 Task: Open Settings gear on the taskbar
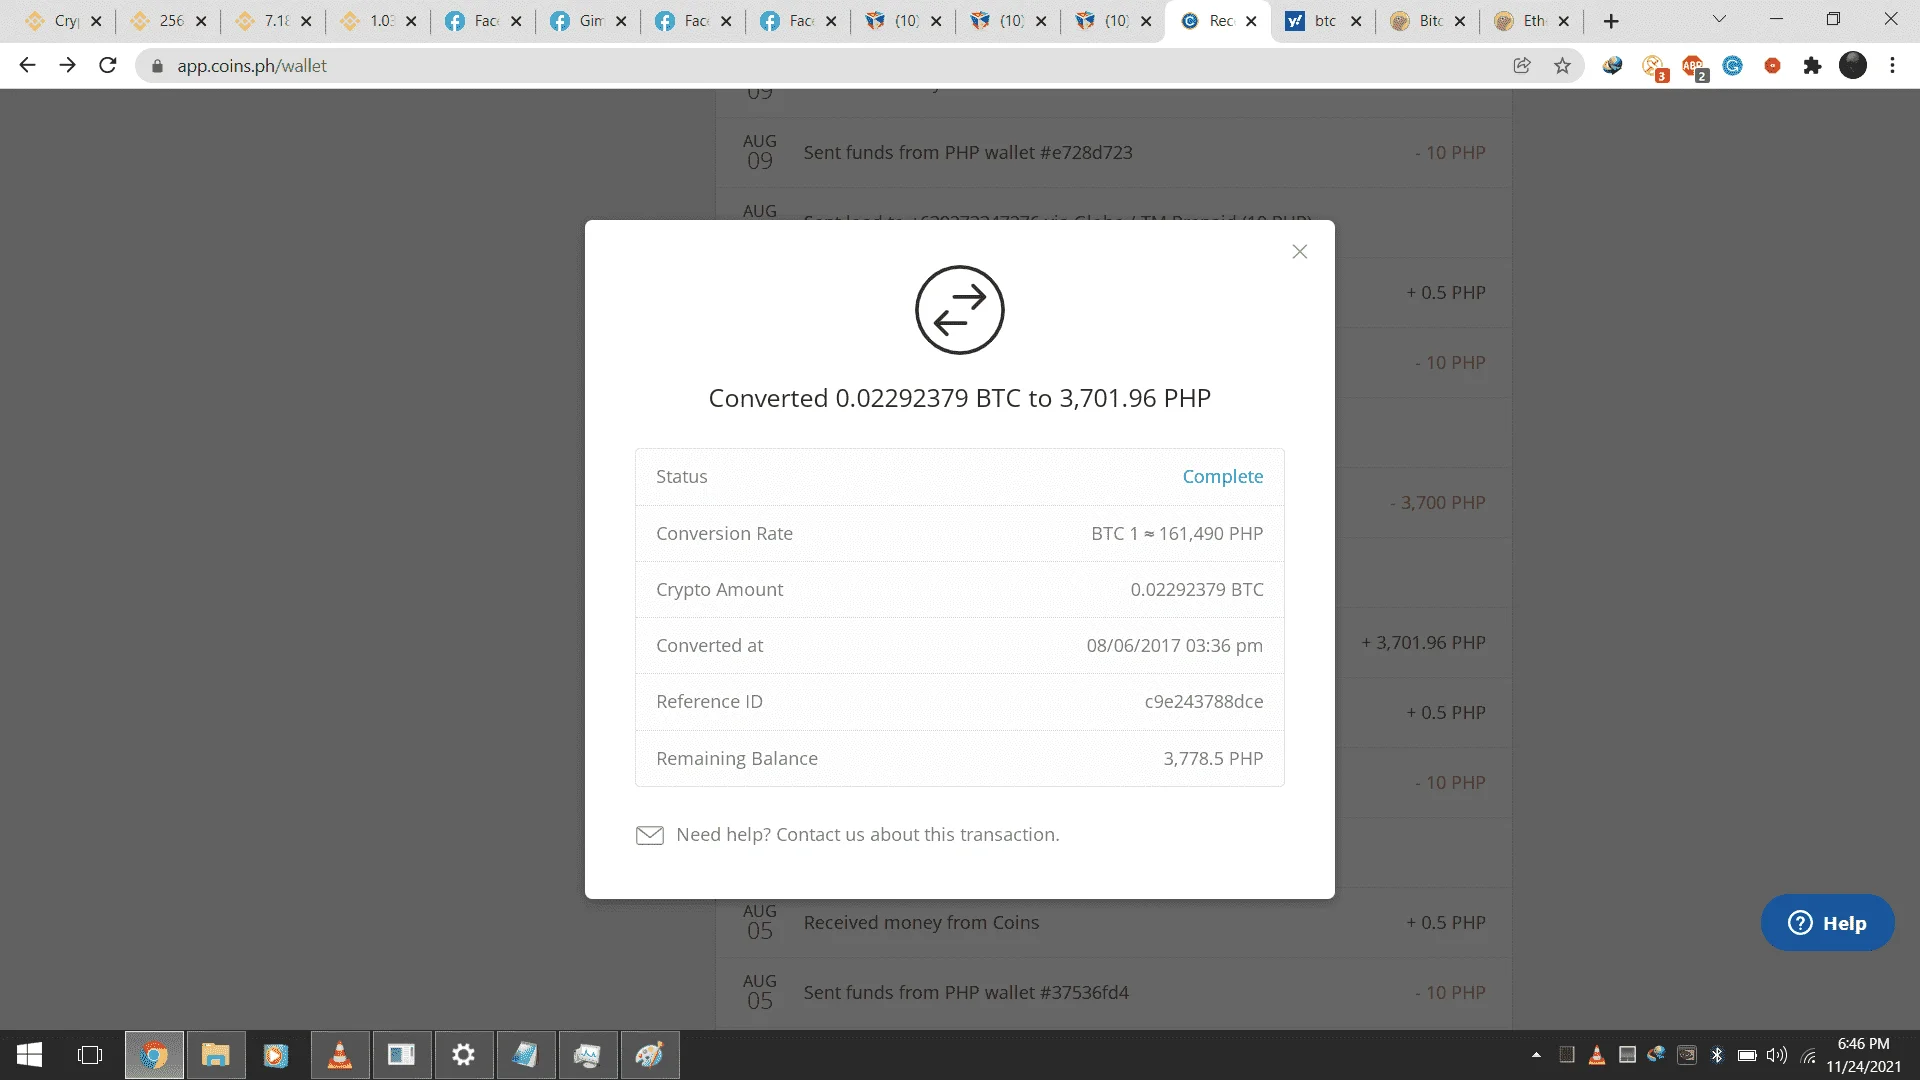click(464, 1055)
